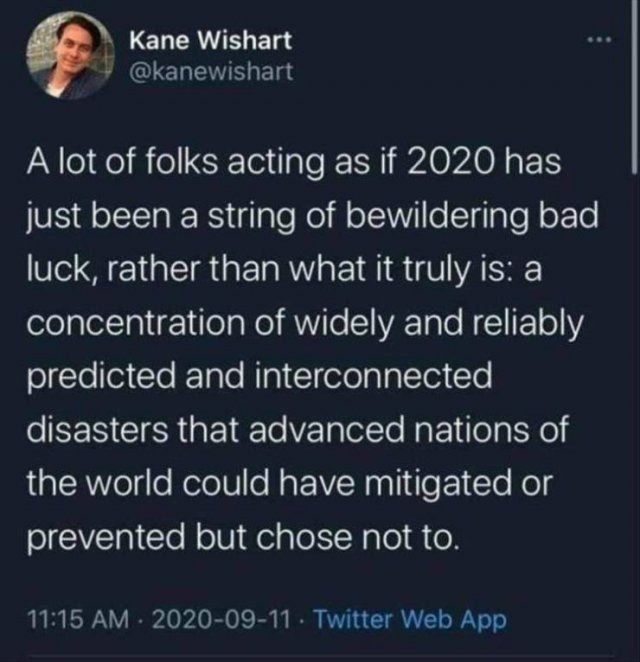The width and height of the screenshot is (640, 662).
Task: Open the three-dot more options menu
Action: (x=599, y=40)
